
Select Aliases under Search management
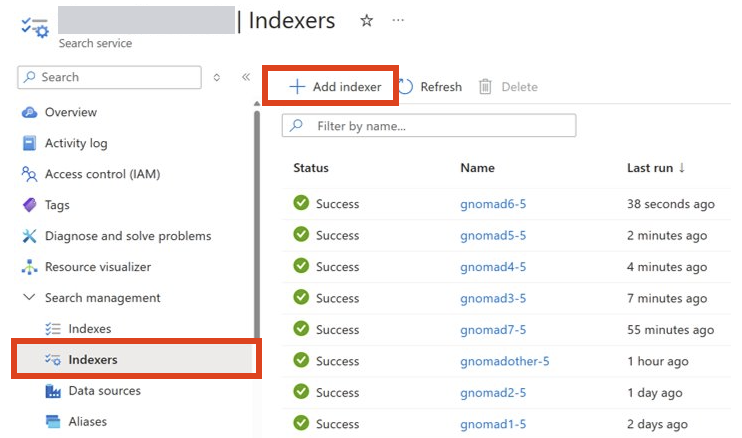tap(88, 421)
